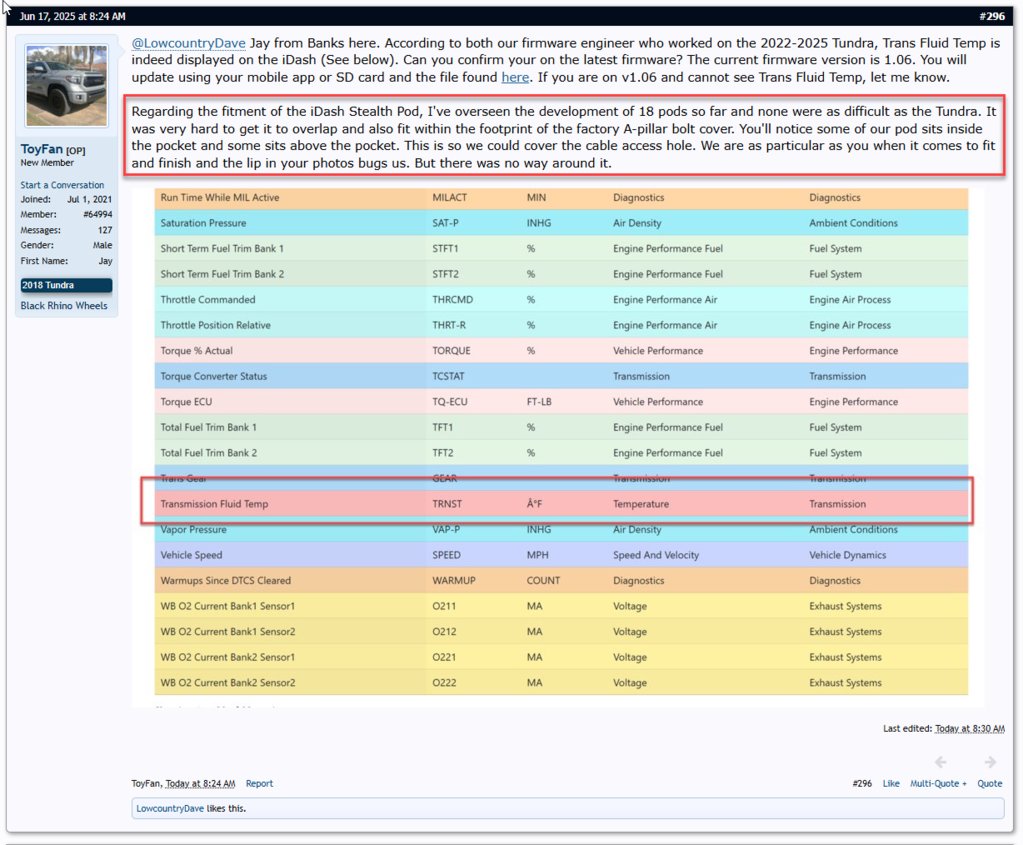The image size is (1023, 845).
Task: Click the Joined date Jul 1, 2021
Action: (89, 199)
